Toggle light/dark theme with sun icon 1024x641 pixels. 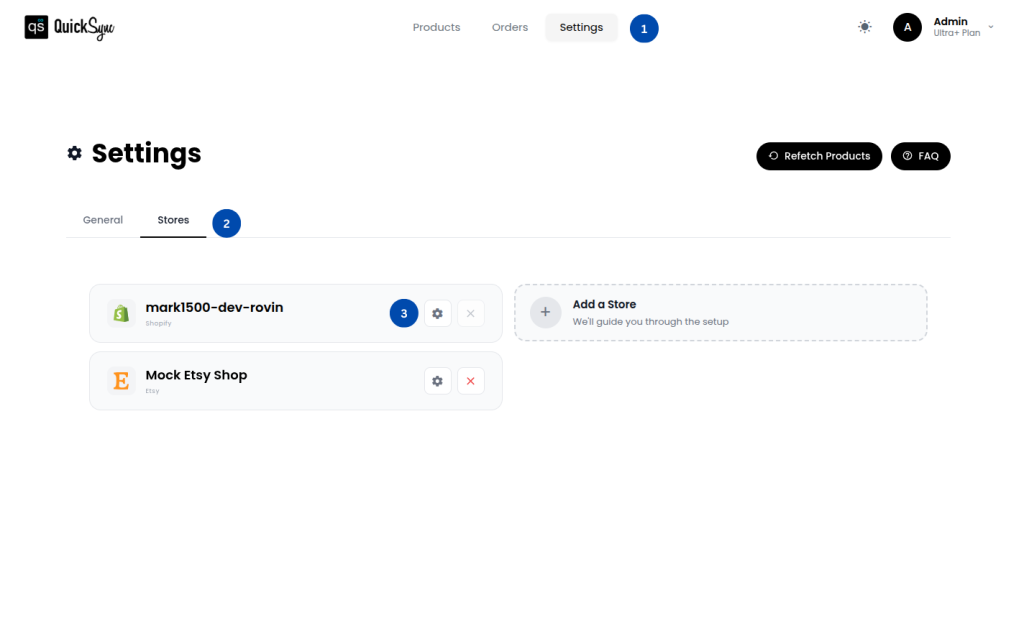click(864, 27)
